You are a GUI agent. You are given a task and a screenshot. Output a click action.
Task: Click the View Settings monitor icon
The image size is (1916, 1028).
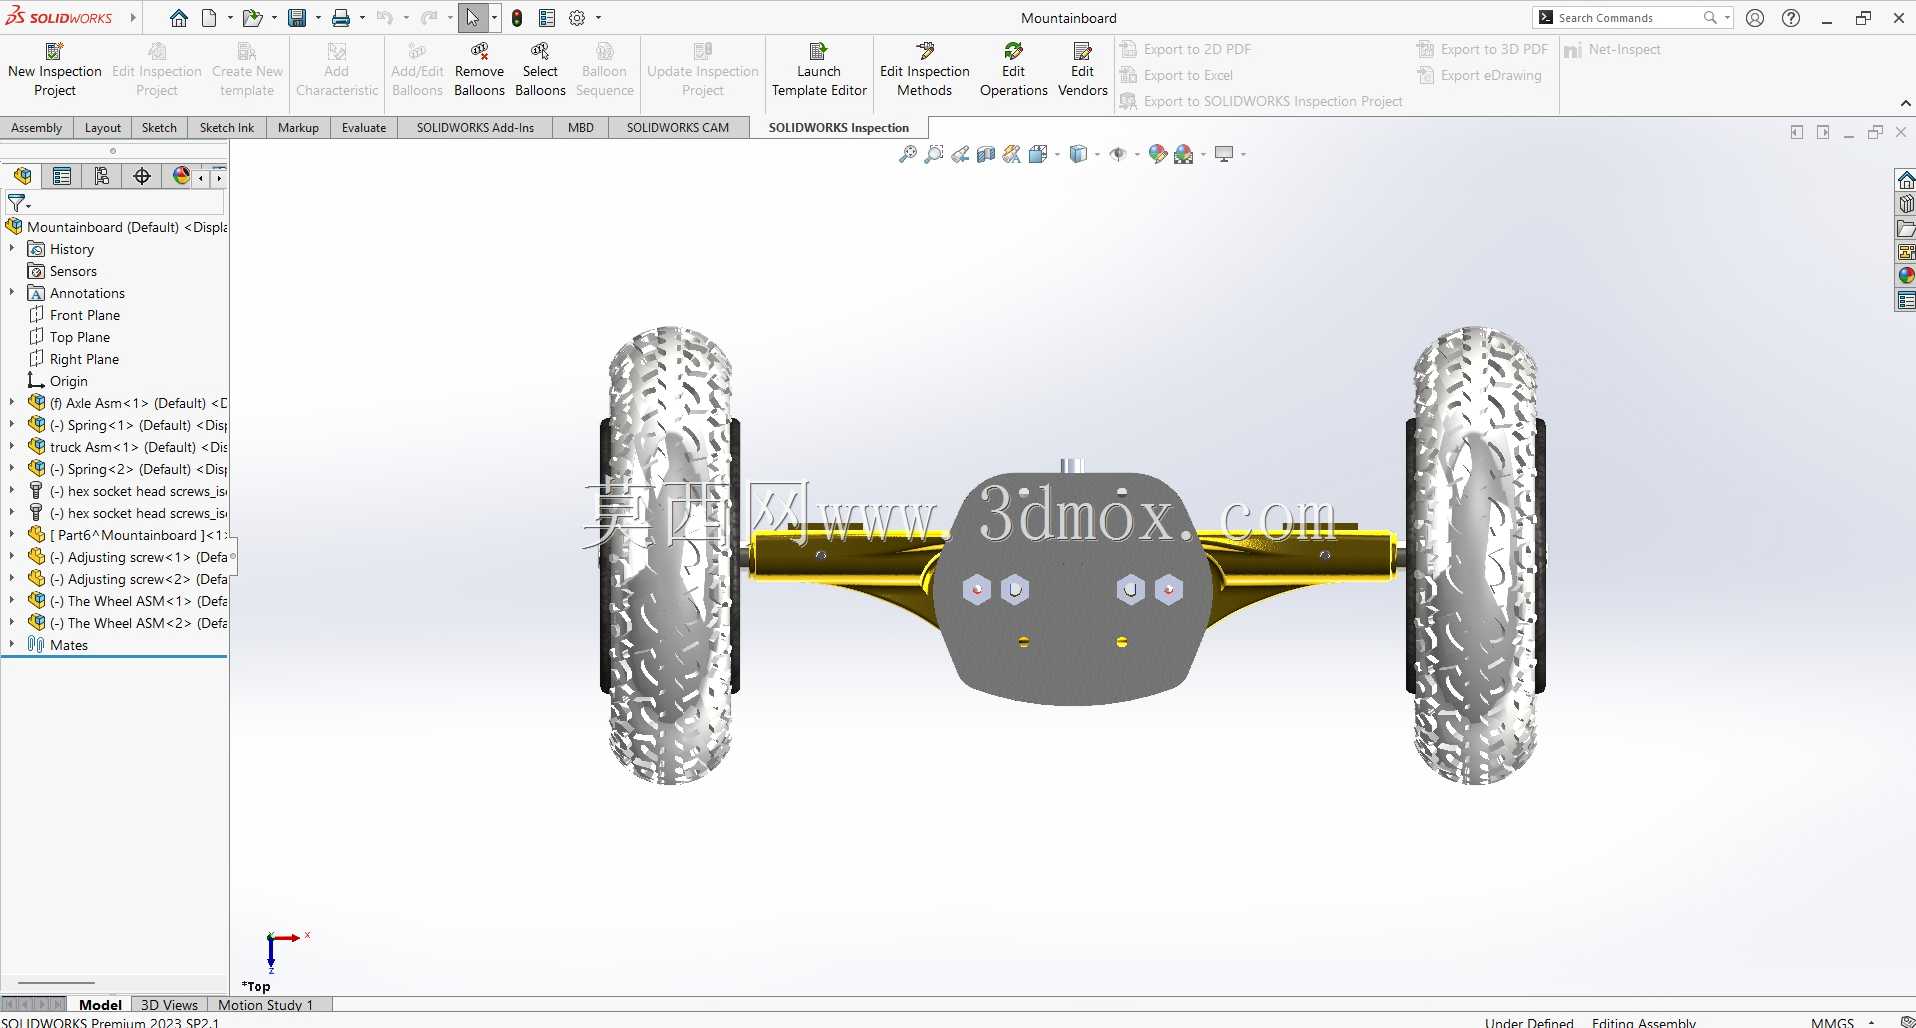coord(1224,154)
